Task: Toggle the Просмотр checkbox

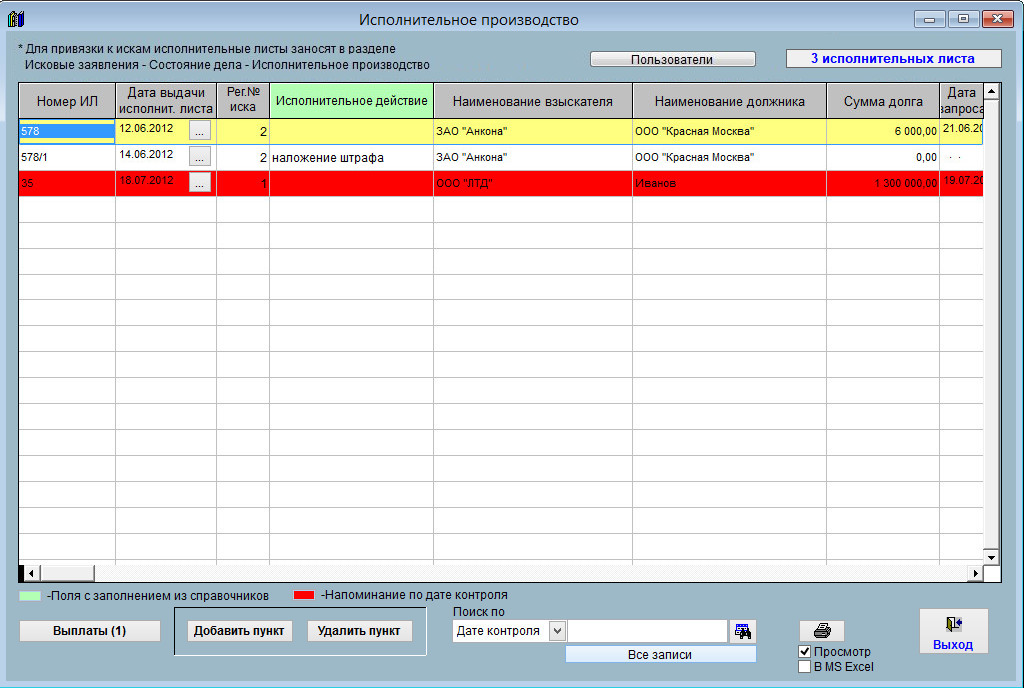Action: click(x=805, y=651)
